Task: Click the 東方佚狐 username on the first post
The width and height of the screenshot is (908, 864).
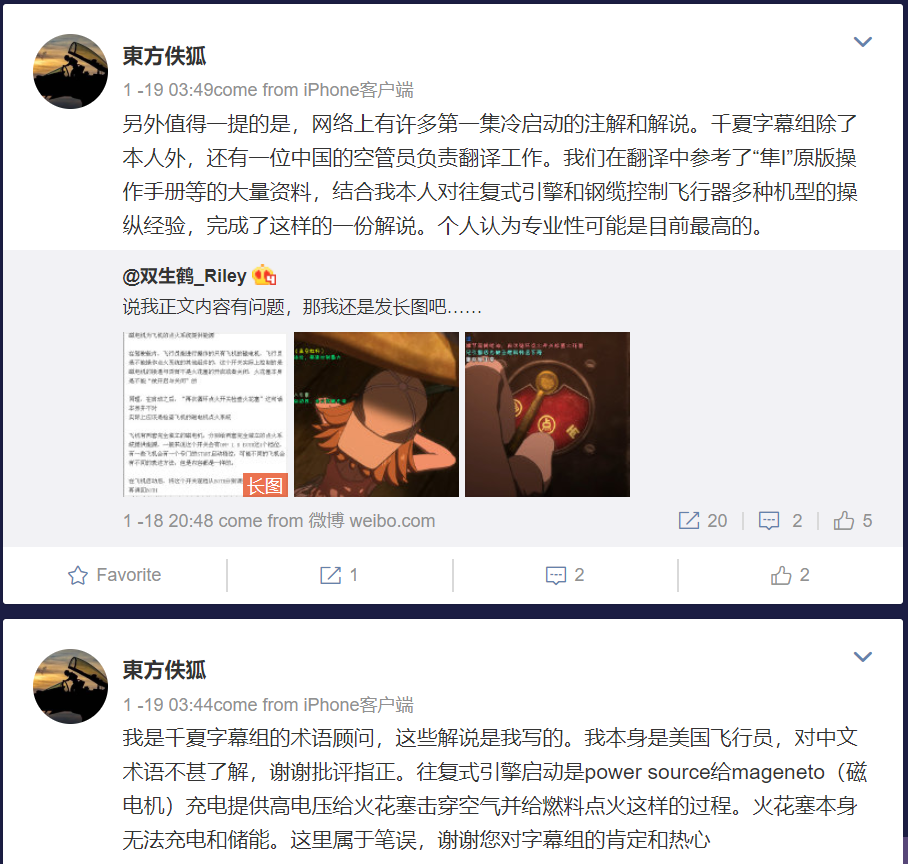Action: point(164,56)
